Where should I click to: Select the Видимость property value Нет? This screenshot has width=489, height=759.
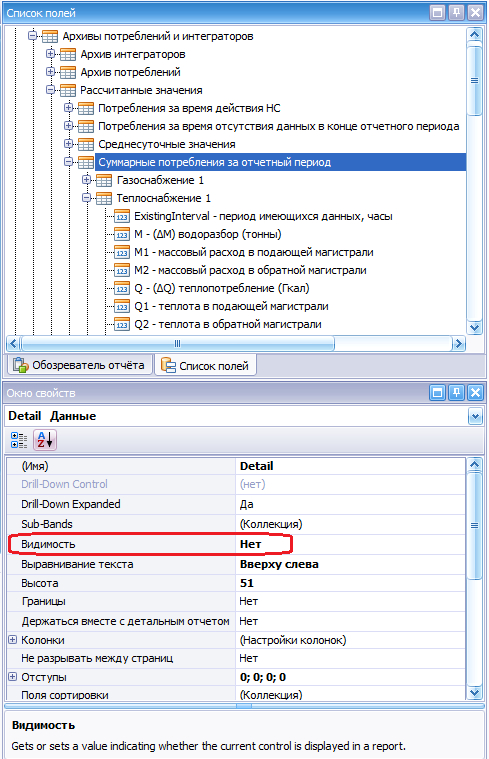pos(351,544)
